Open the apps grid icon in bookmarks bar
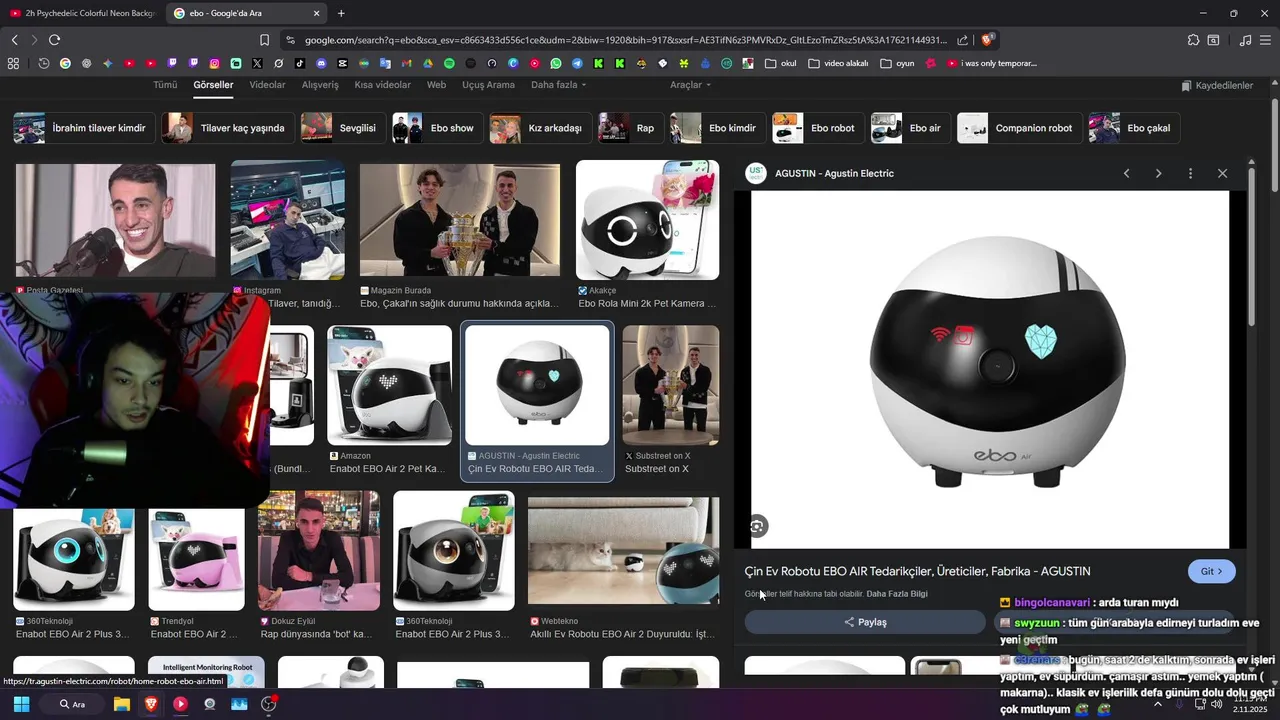 tap(13, 63)
